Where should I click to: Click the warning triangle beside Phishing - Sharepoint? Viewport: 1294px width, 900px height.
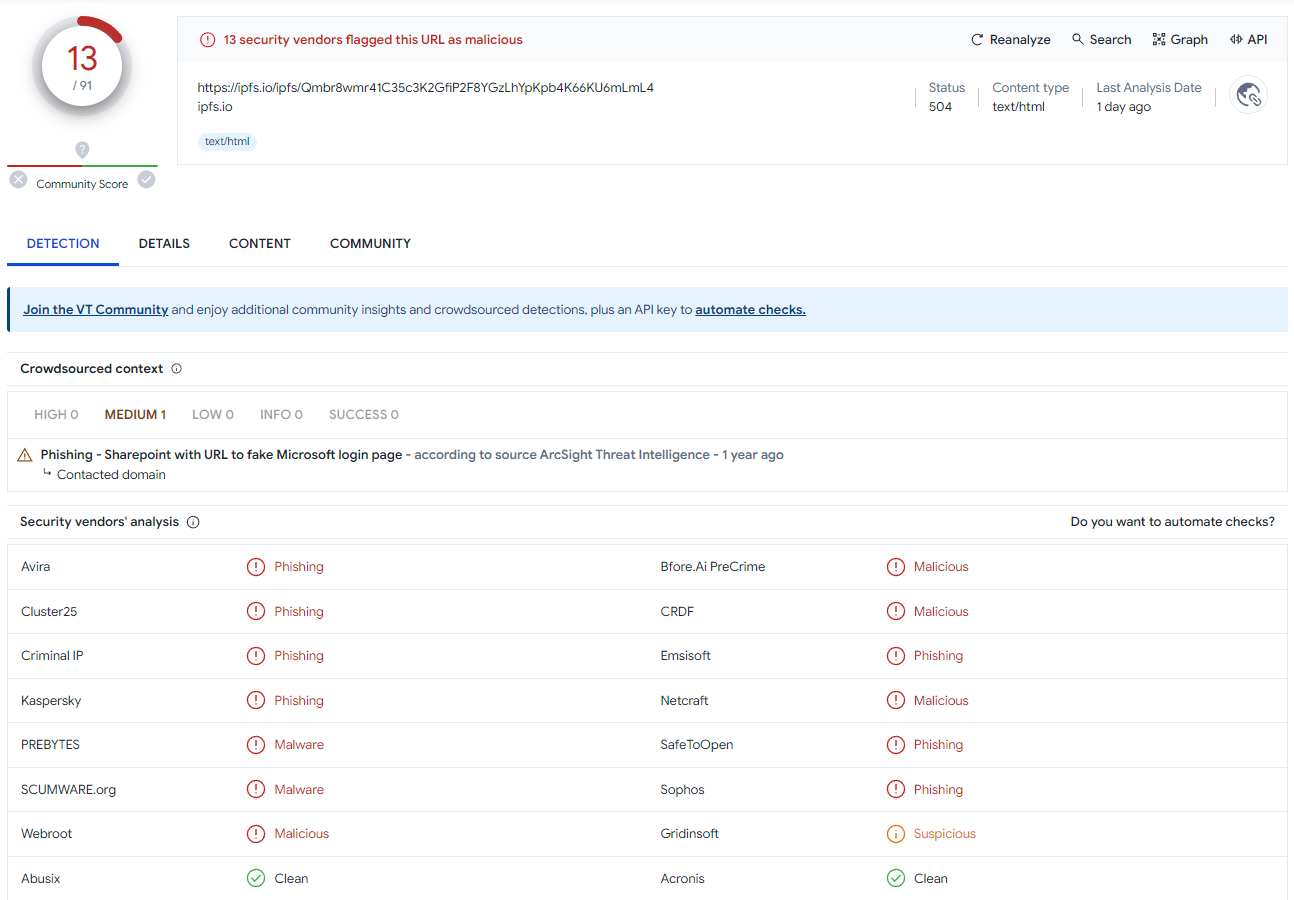tap(25, 455)
